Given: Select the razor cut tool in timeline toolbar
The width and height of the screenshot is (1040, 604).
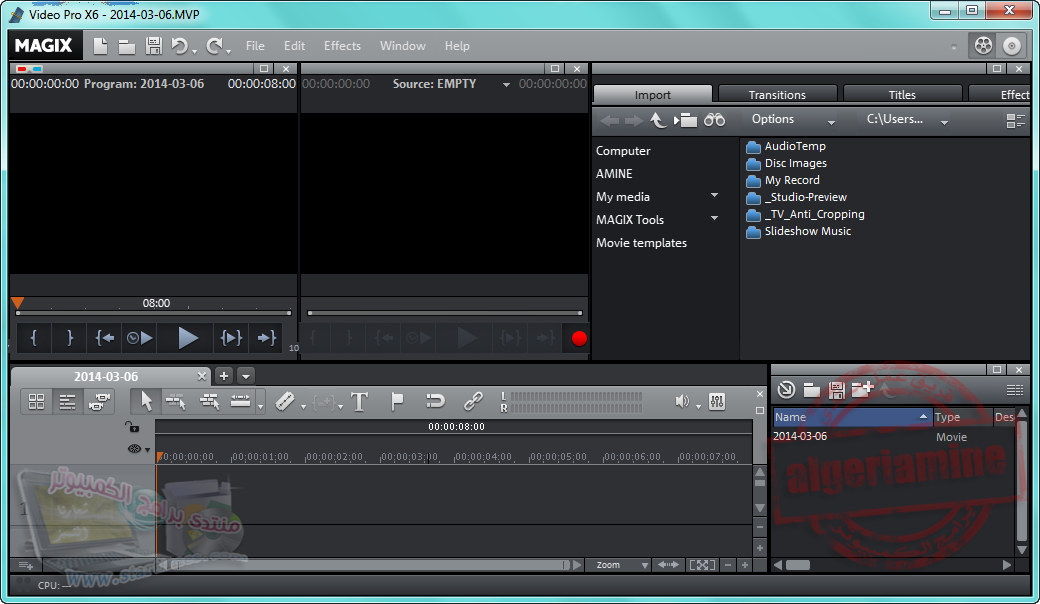Looking at the screenshot, I should [x=285, y=401].
